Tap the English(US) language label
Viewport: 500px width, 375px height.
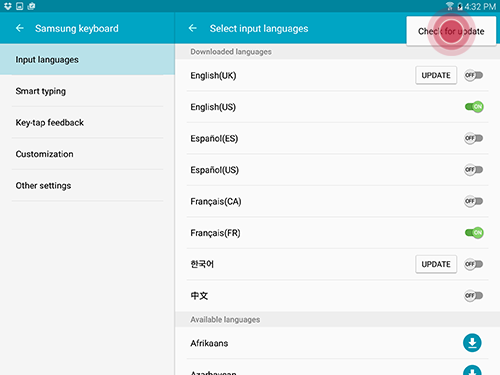[x=213, y=107]
